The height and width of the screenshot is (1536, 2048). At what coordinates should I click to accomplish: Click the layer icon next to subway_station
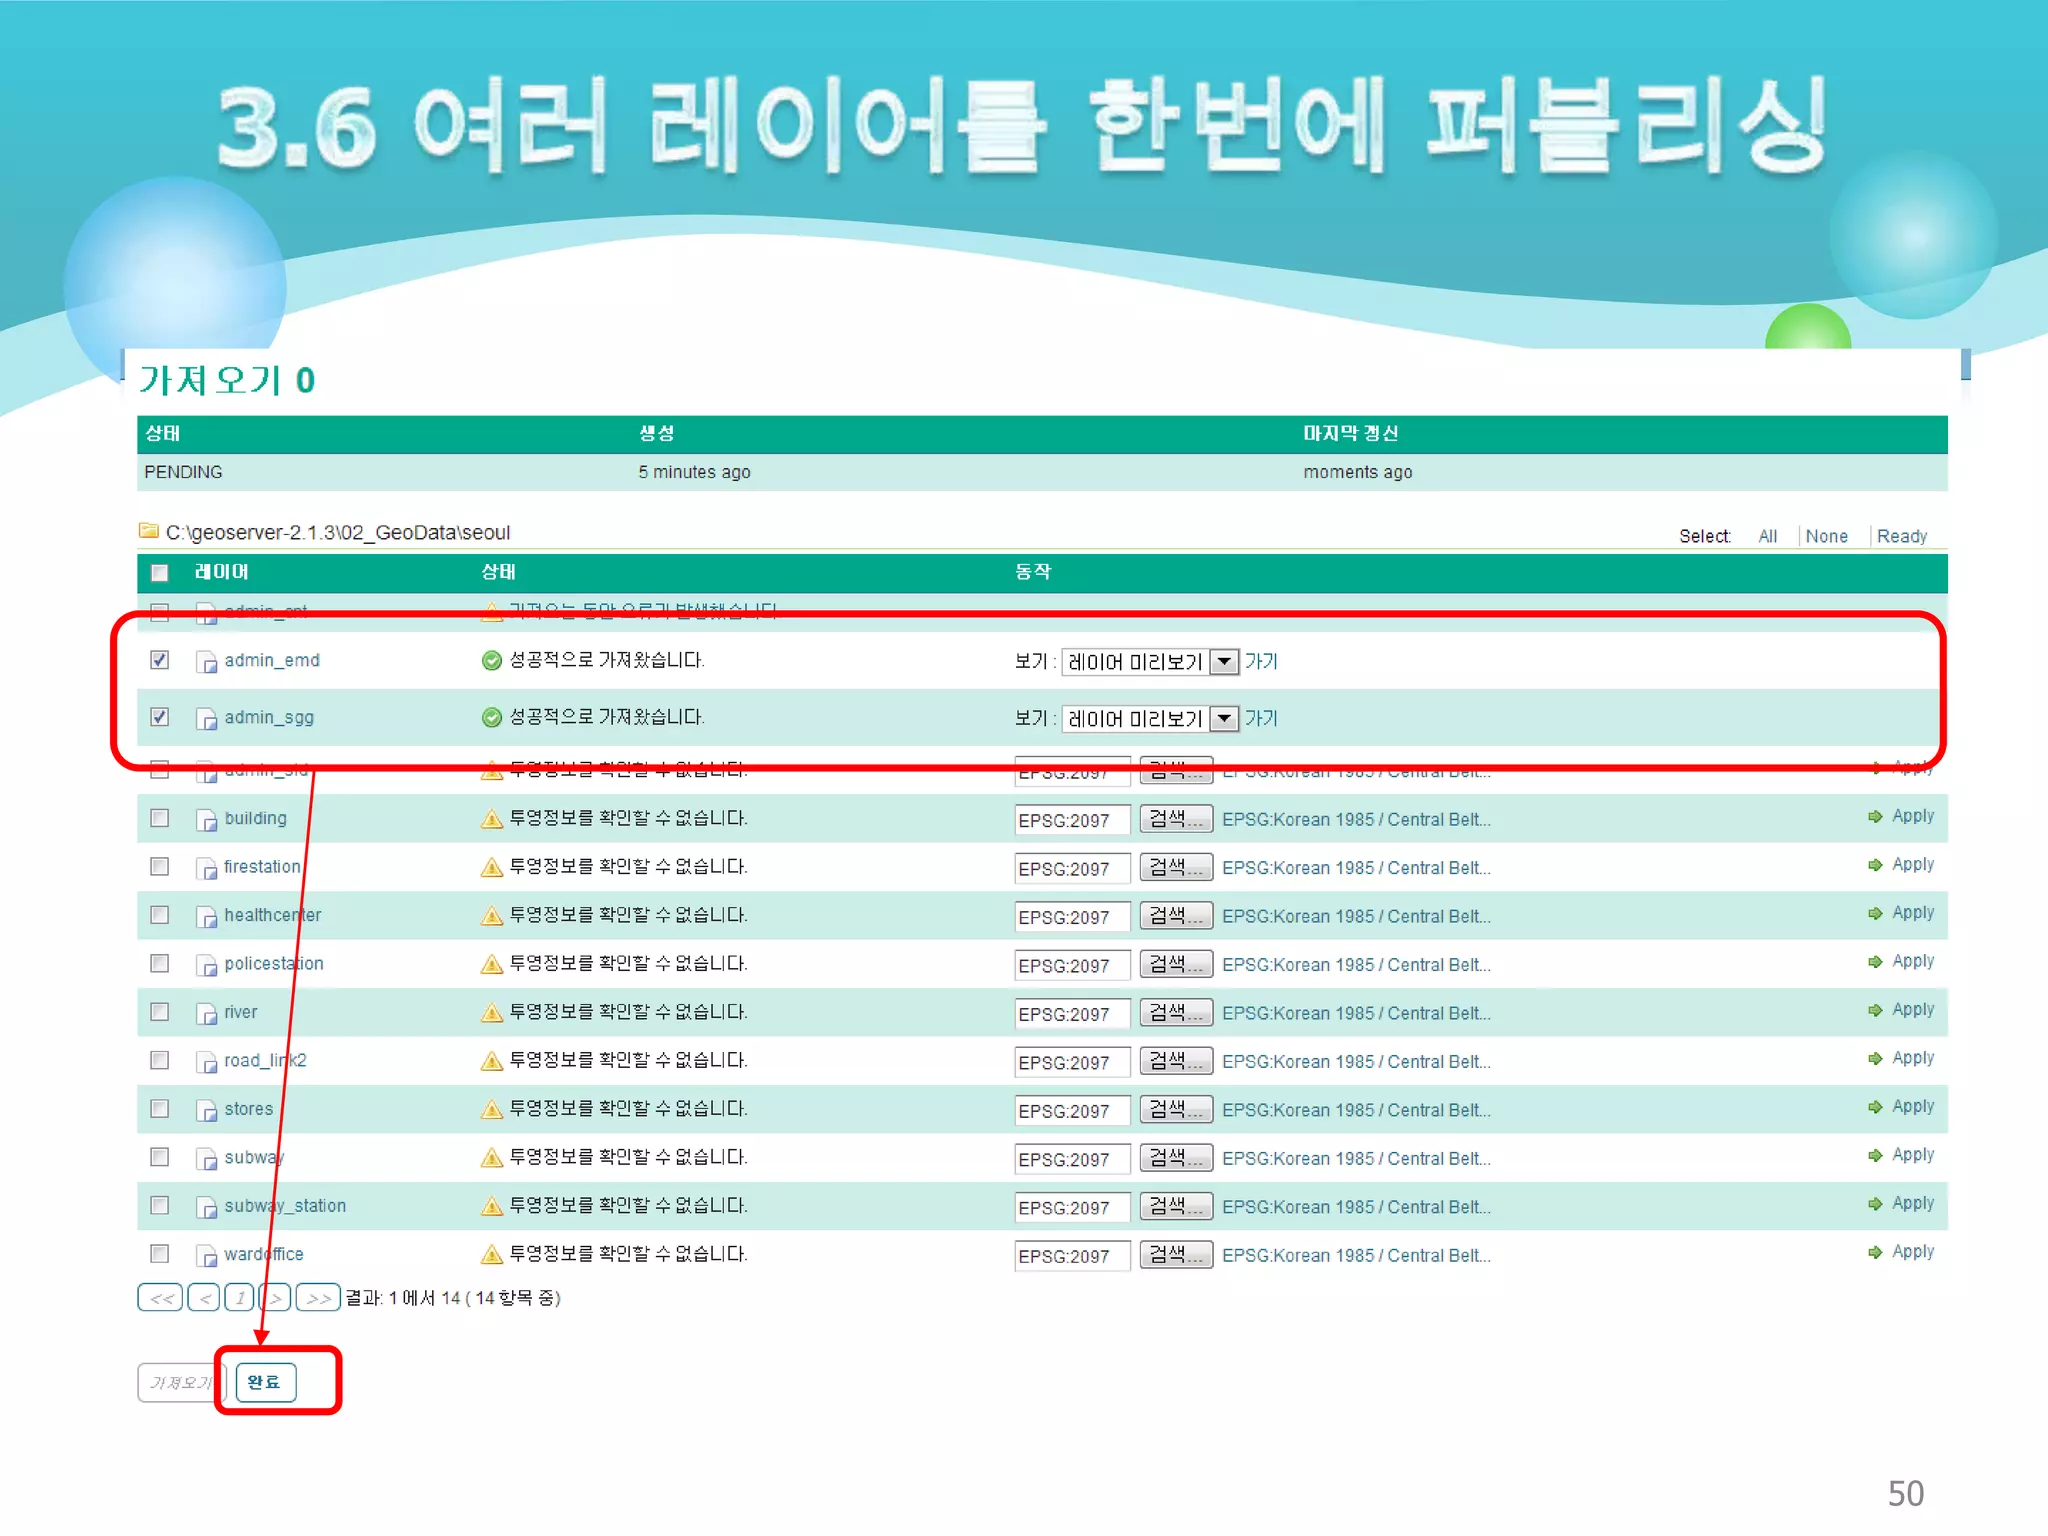[x=206, y=1207]
